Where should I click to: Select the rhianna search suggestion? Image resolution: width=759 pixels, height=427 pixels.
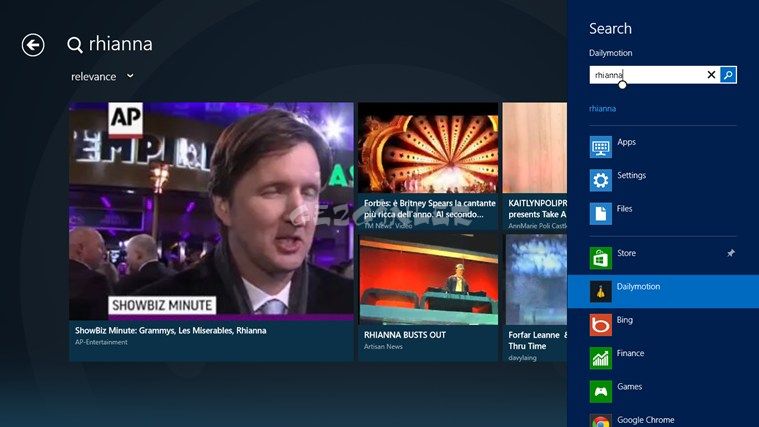[602, 108]
